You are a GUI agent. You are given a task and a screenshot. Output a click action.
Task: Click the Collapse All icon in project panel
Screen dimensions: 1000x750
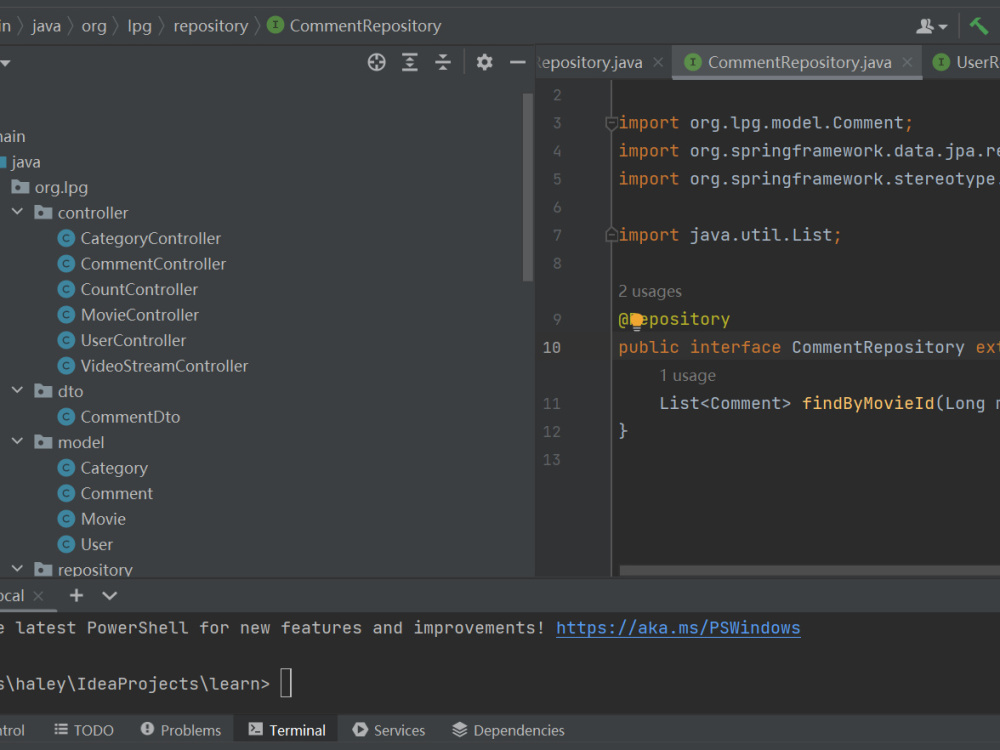(x=443, y=62)
